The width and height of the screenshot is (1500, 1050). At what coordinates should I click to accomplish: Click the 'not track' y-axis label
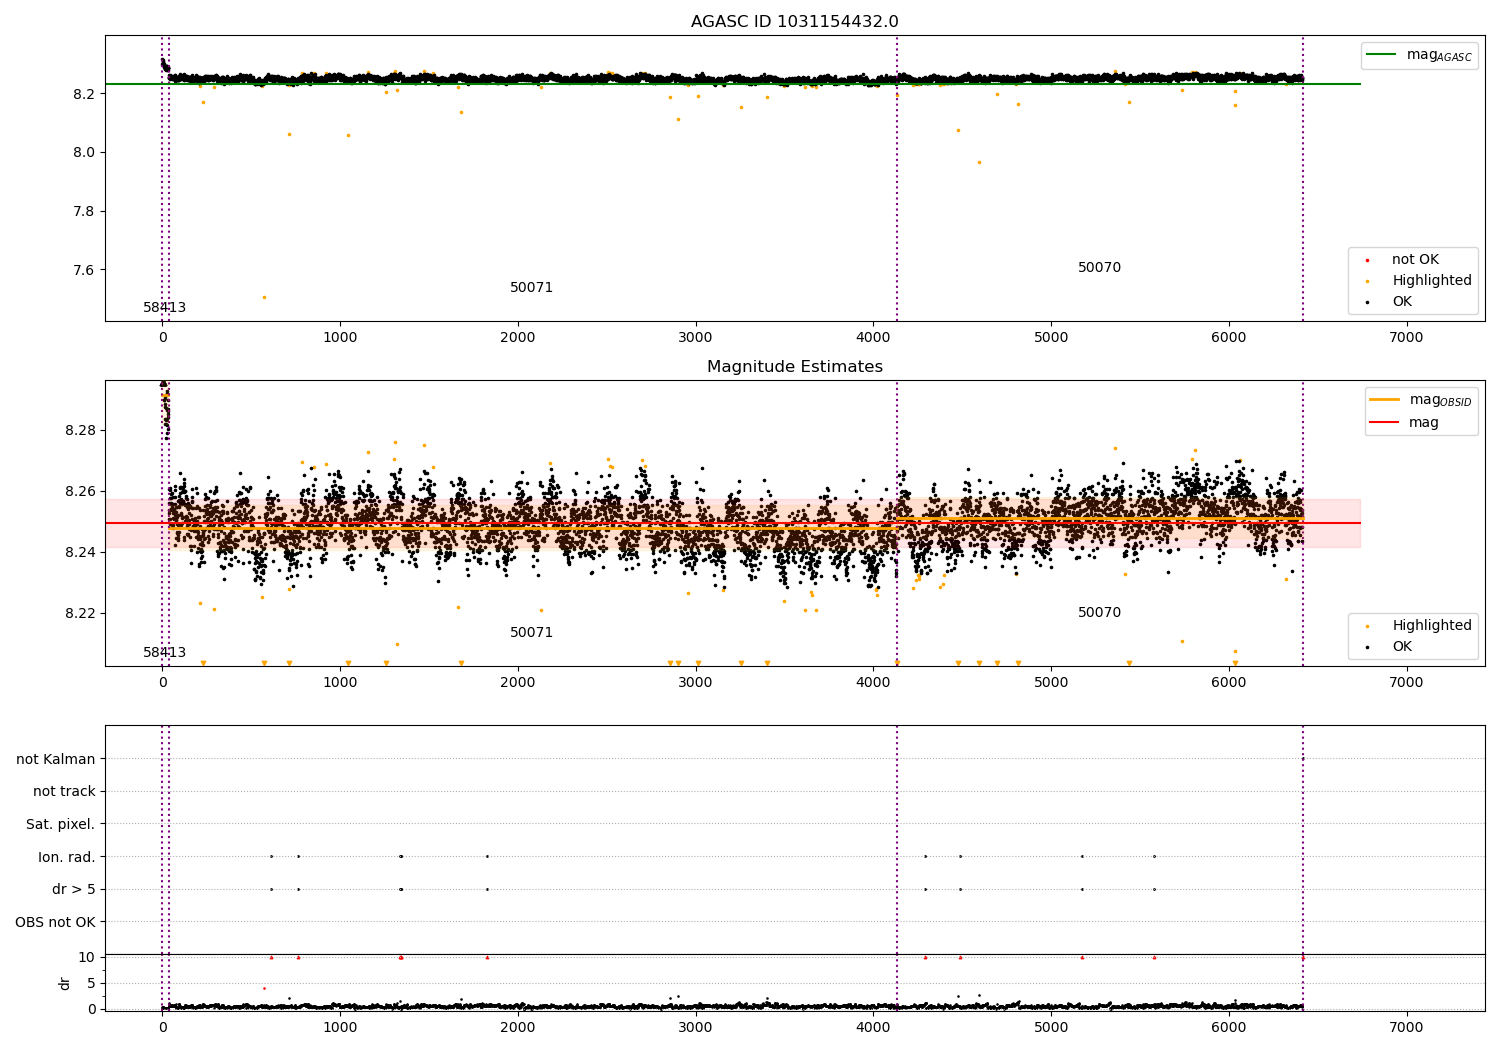[64, 792]
